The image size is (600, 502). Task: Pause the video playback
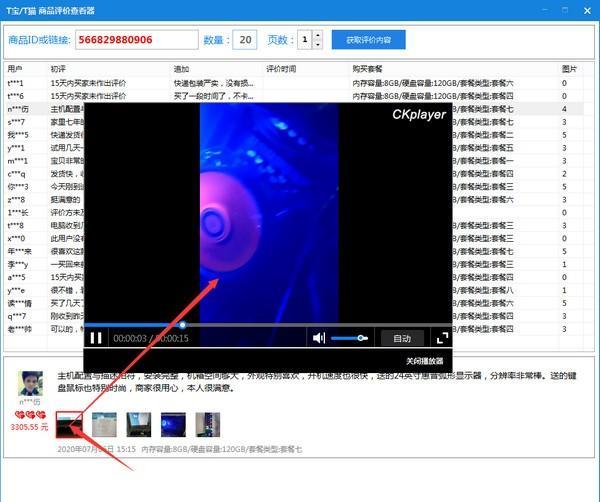(x=96, y=338)
